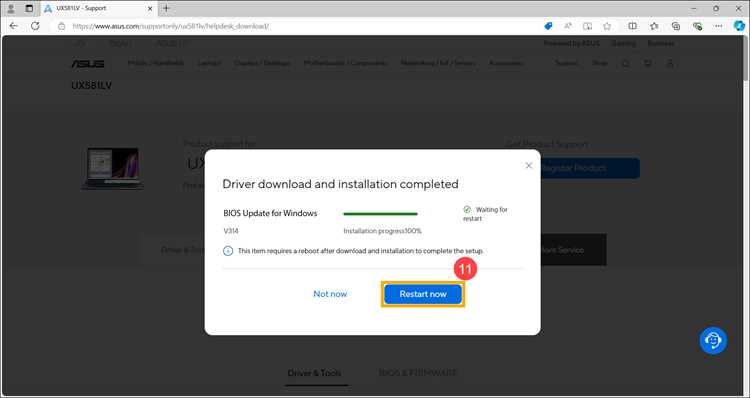
Task: Activate the Read aloud icon
Action: (568, 26)
